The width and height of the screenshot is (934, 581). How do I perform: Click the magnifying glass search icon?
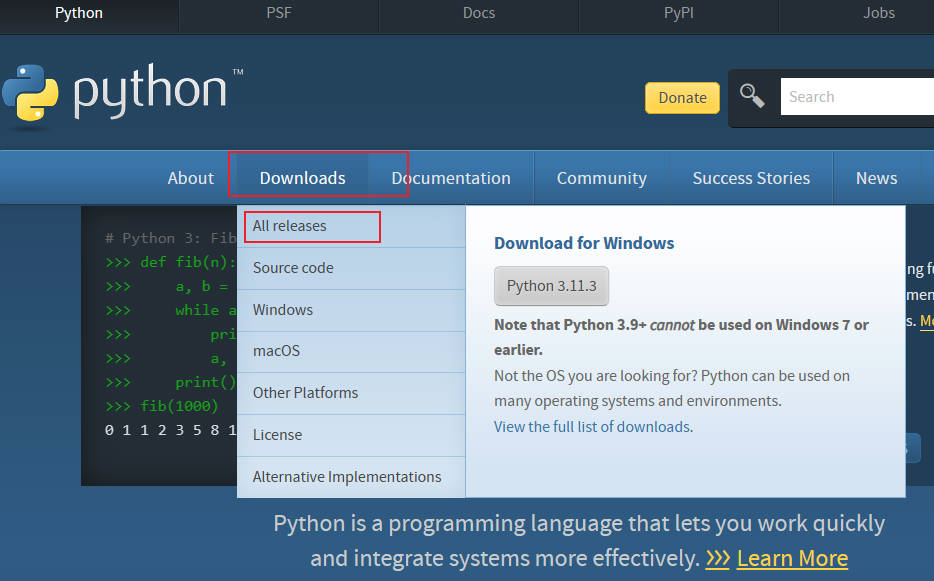point(752,95)
